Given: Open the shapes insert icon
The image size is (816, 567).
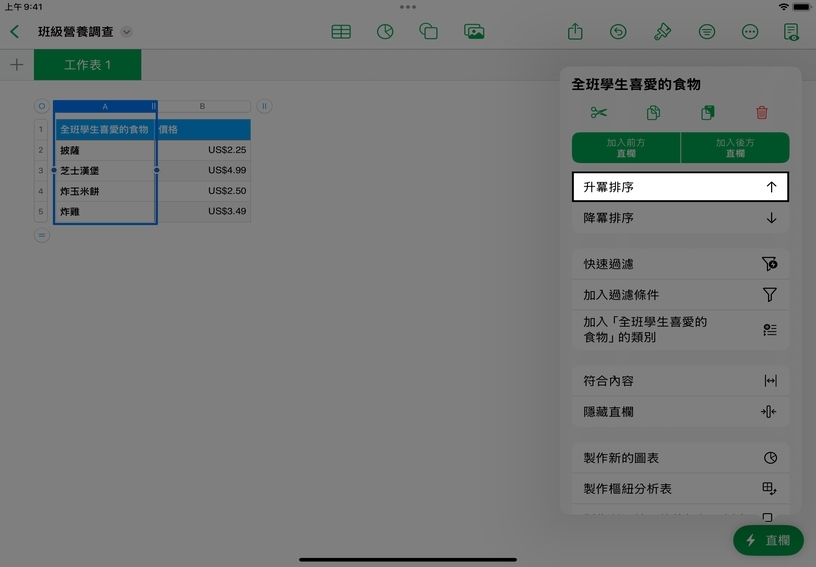Looking at the screenshot, I should [429, 32].
